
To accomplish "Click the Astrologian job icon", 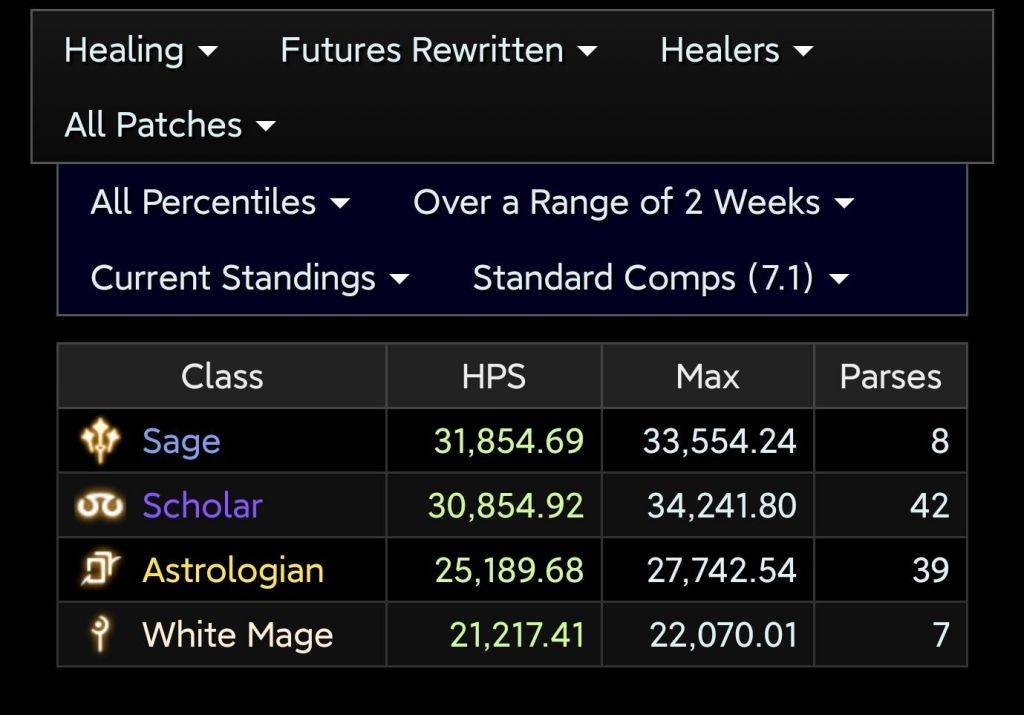I will (x=100, y=570).
